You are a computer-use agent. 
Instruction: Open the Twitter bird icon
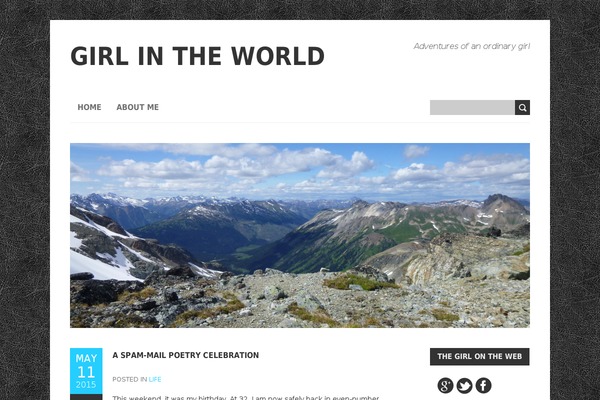click(465, 385)
